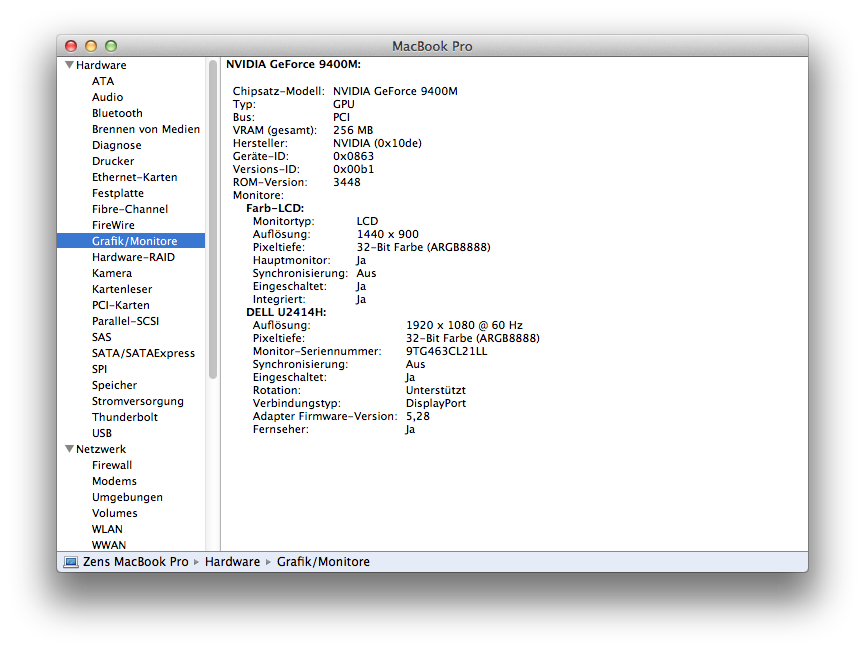Viewport: 865px width, 651px height.
Task: Click serial number 9TG463CL21LL
Action: click(446, 351)
